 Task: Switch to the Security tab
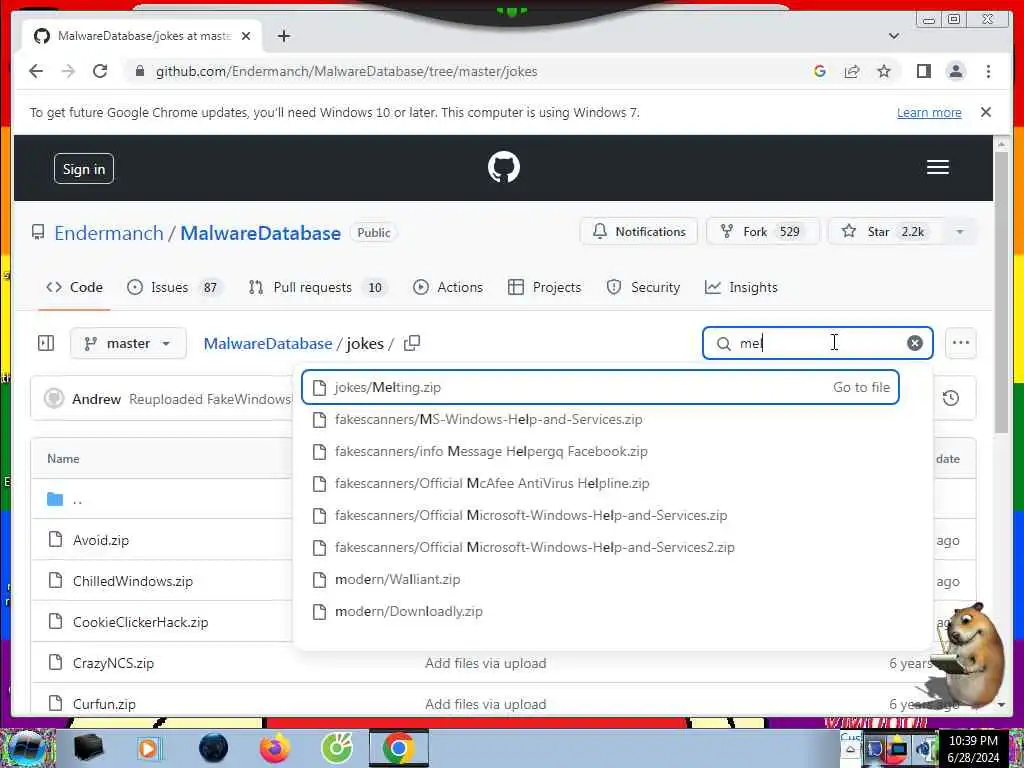point(643,287)
